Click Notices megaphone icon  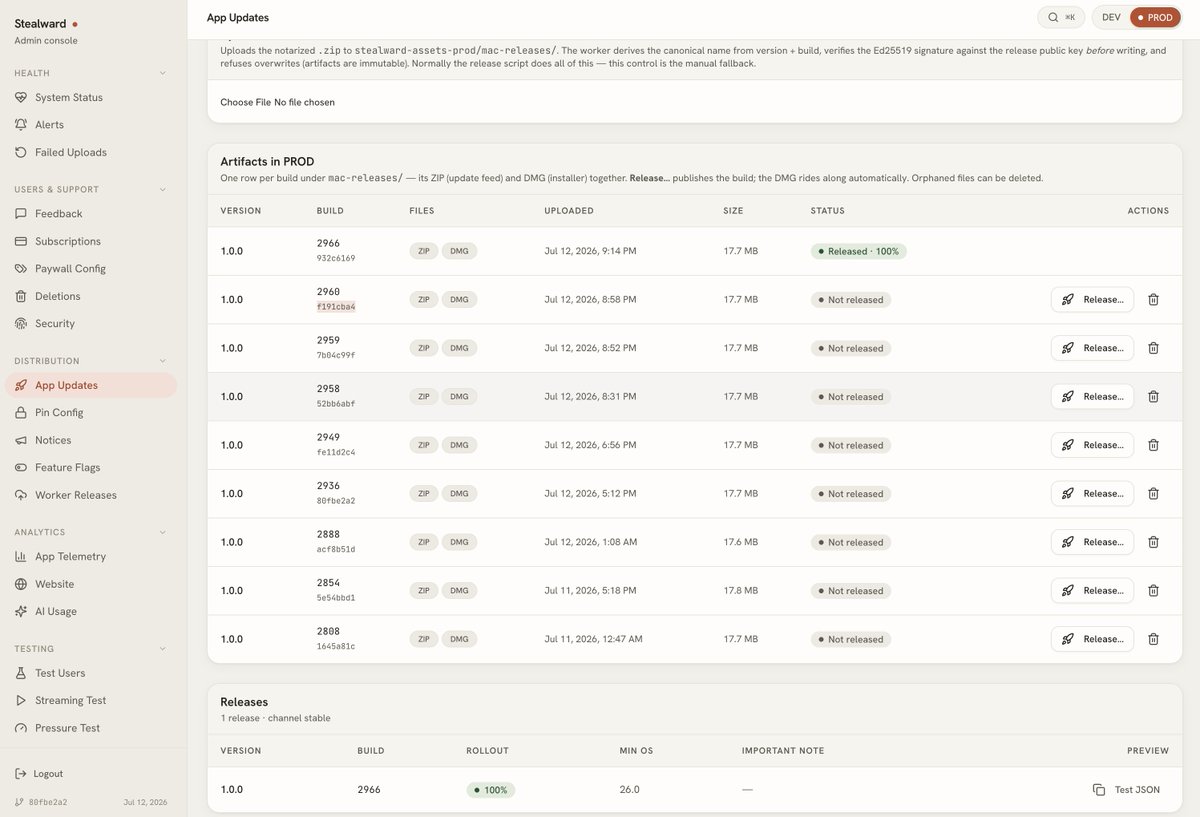click(21, 440)
